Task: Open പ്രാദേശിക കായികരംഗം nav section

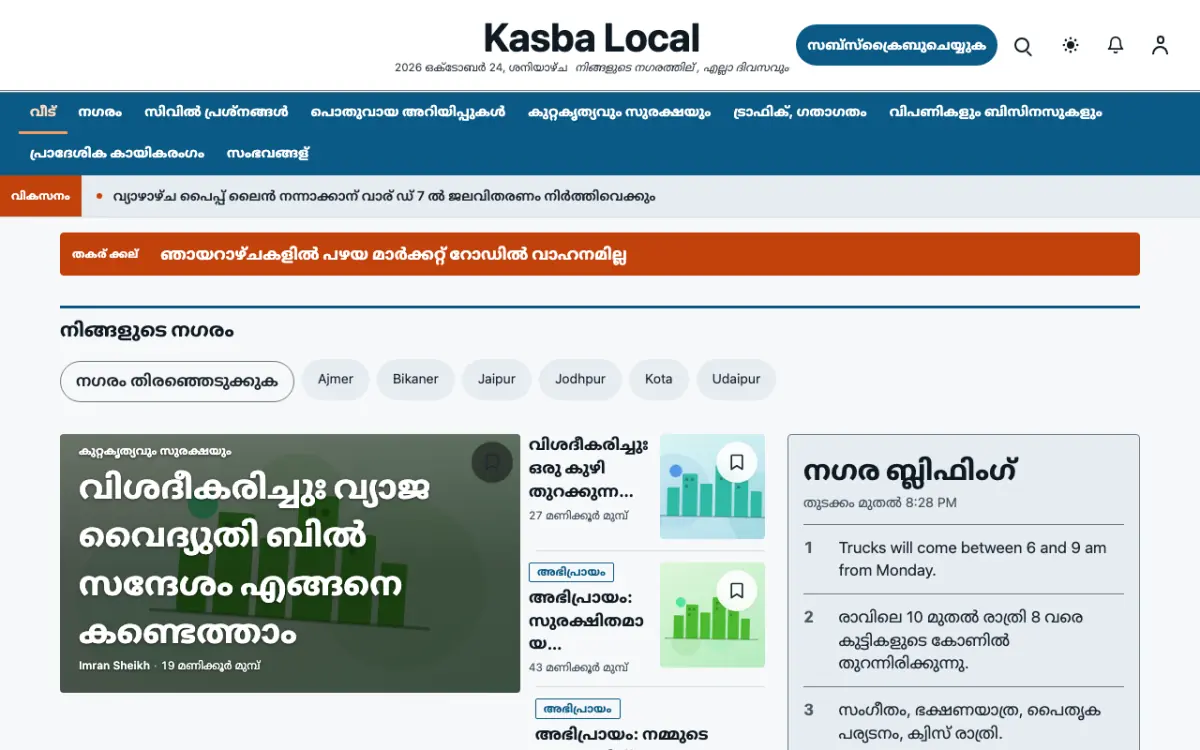Action: coord(117,153)
